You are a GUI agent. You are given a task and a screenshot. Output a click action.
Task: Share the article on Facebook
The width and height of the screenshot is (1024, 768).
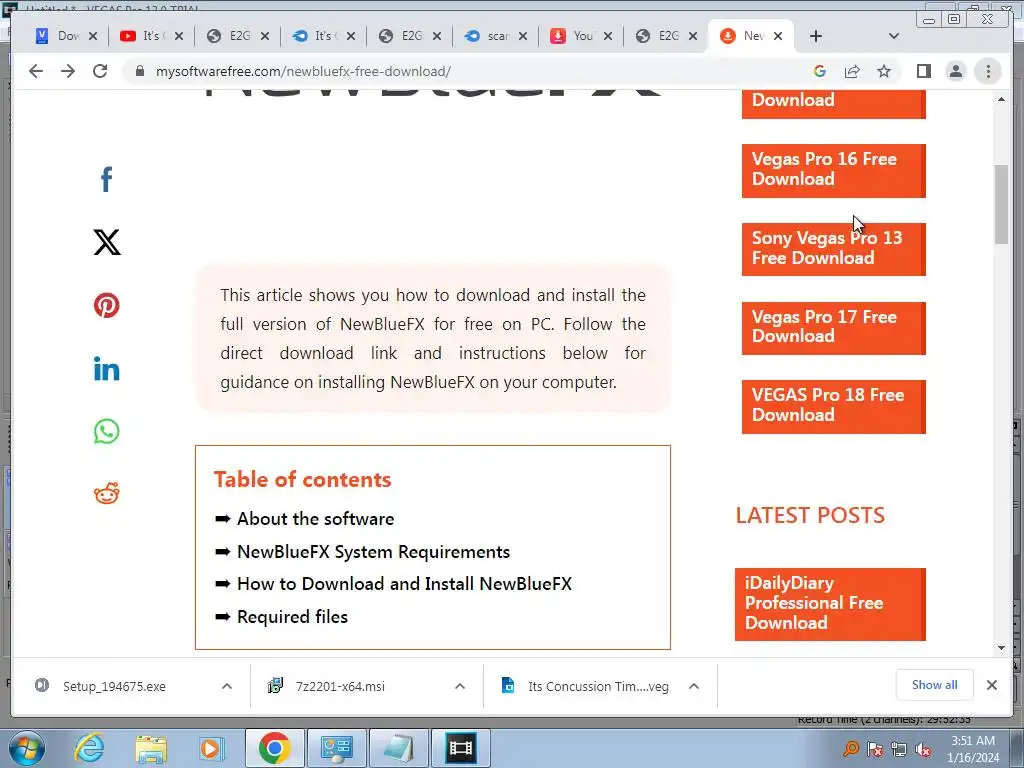tap(106, 179)
